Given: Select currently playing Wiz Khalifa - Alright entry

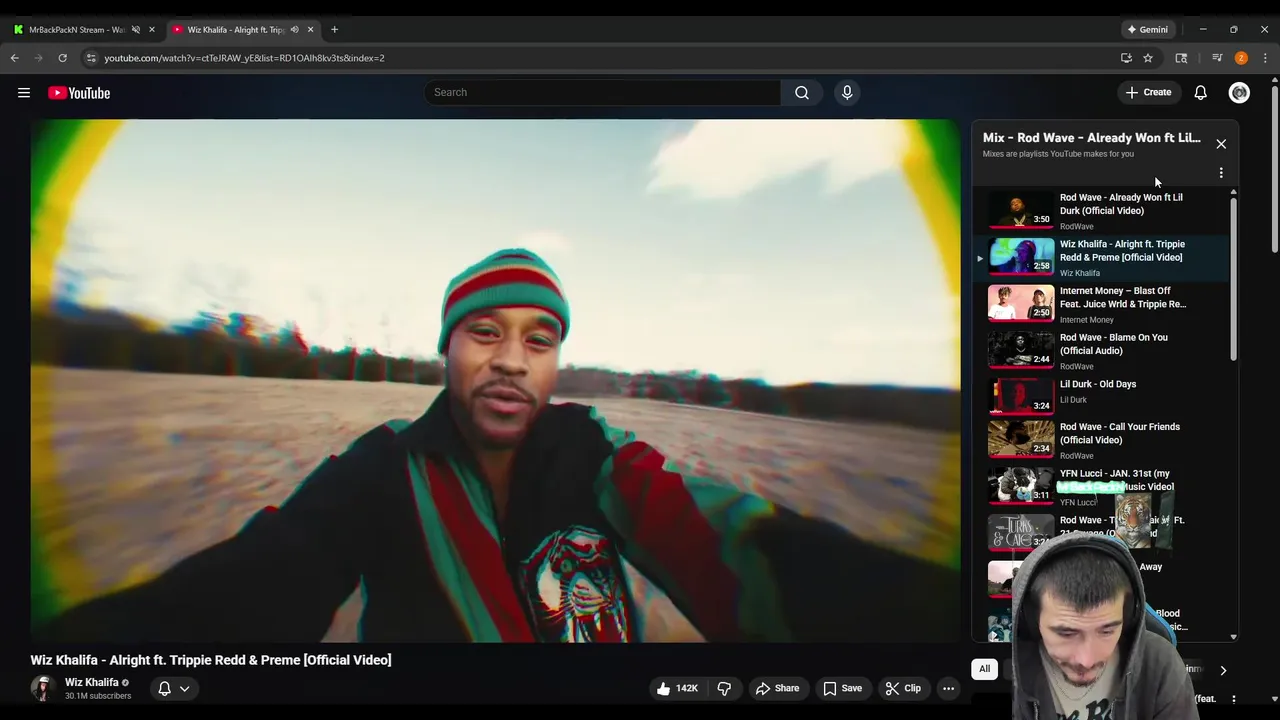Looking at the screenshot, I should tap(1100, 257).
